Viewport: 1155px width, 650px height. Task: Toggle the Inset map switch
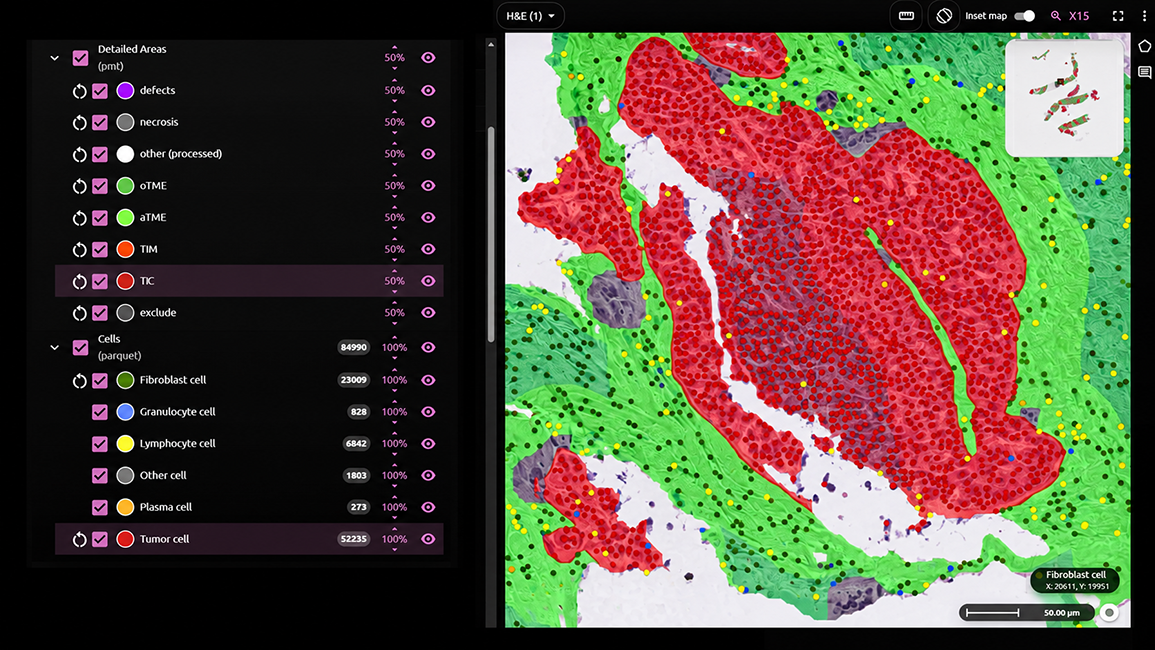pos(1025,15)
